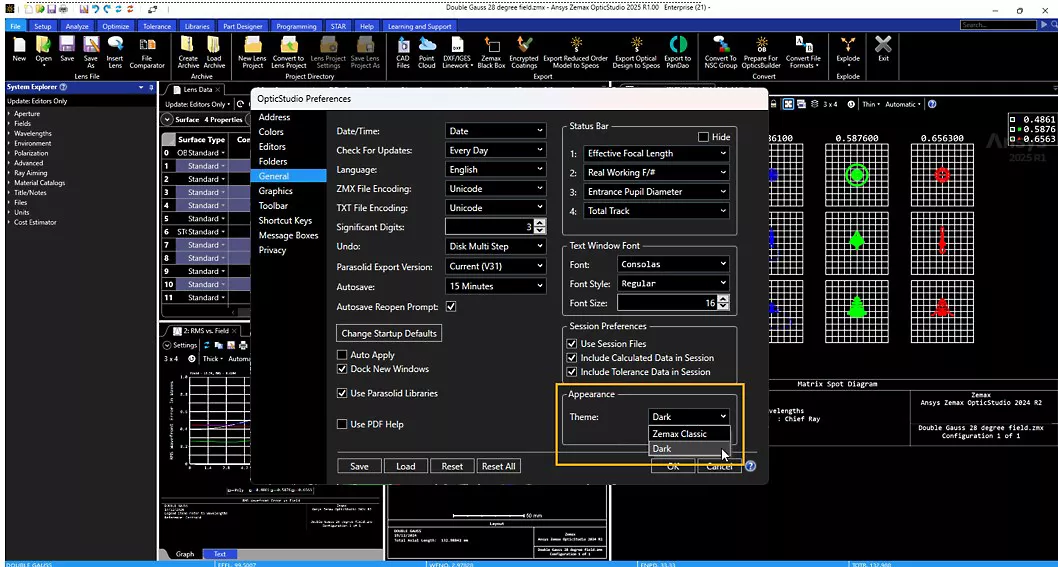Click print icon in RMS vs. Field window
Image resolution: width=1058 pixels, height=567 pixels.
point(242,345)
